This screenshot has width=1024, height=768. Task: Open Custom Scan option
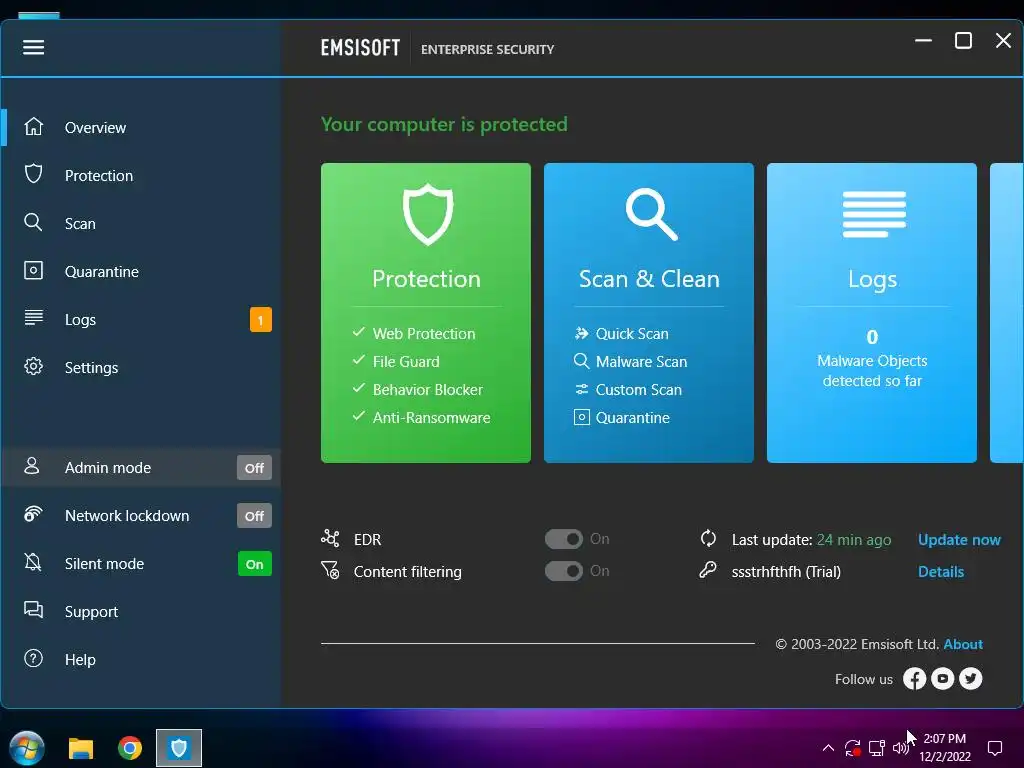pyautogui.click(x=638, y=390)
